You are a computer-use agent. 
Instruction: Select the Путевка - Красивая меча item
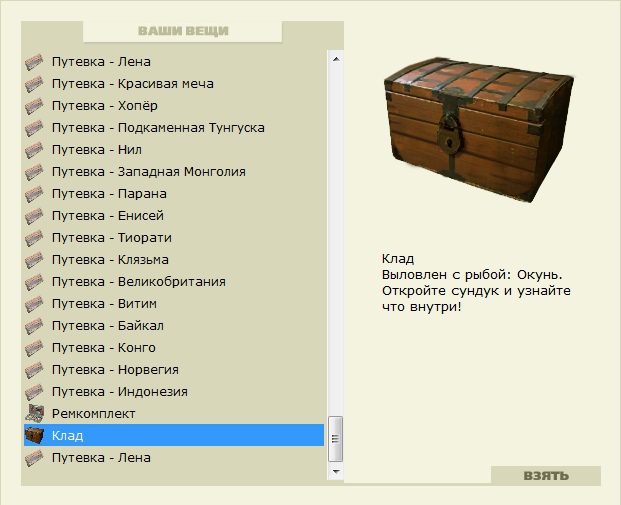[x=174, y=84]
